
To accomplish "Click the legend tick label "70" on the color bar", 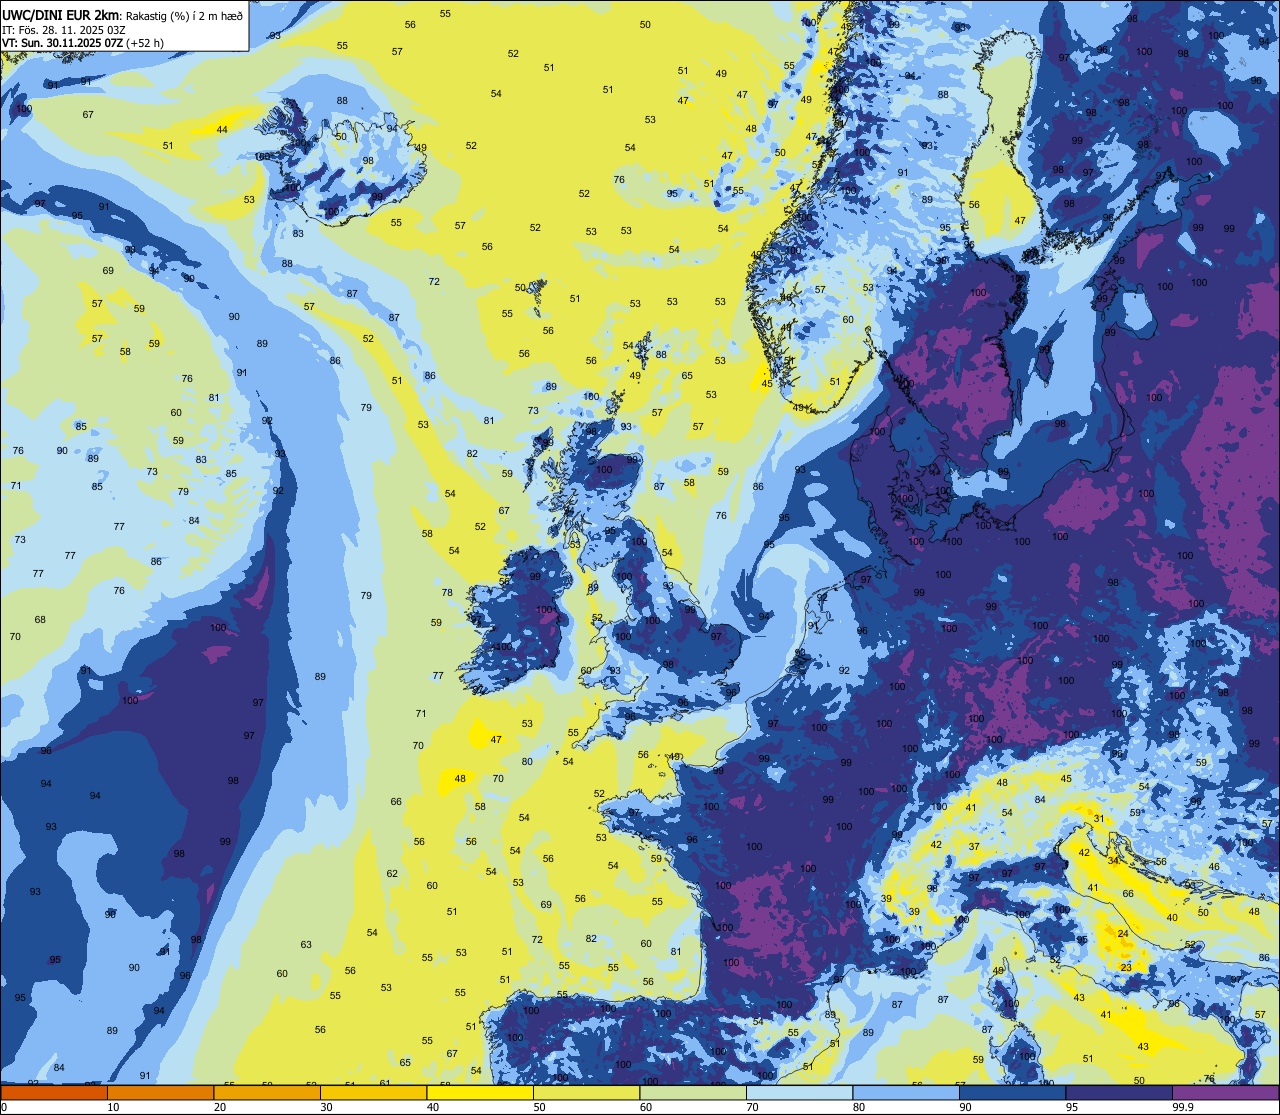I will [753, 1107].
